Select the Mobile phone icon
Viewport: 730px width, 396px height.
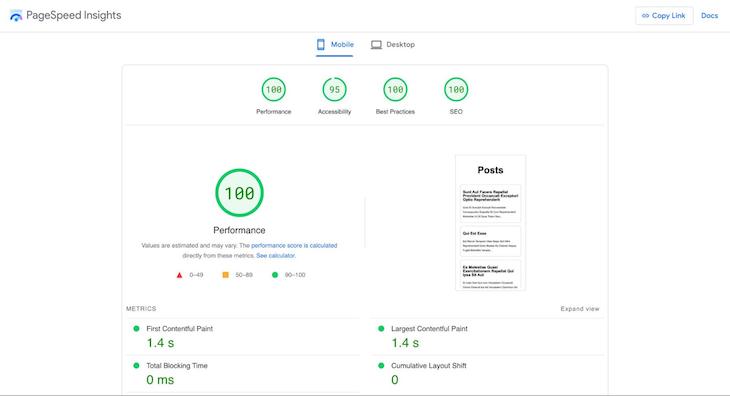click(321, 45)
